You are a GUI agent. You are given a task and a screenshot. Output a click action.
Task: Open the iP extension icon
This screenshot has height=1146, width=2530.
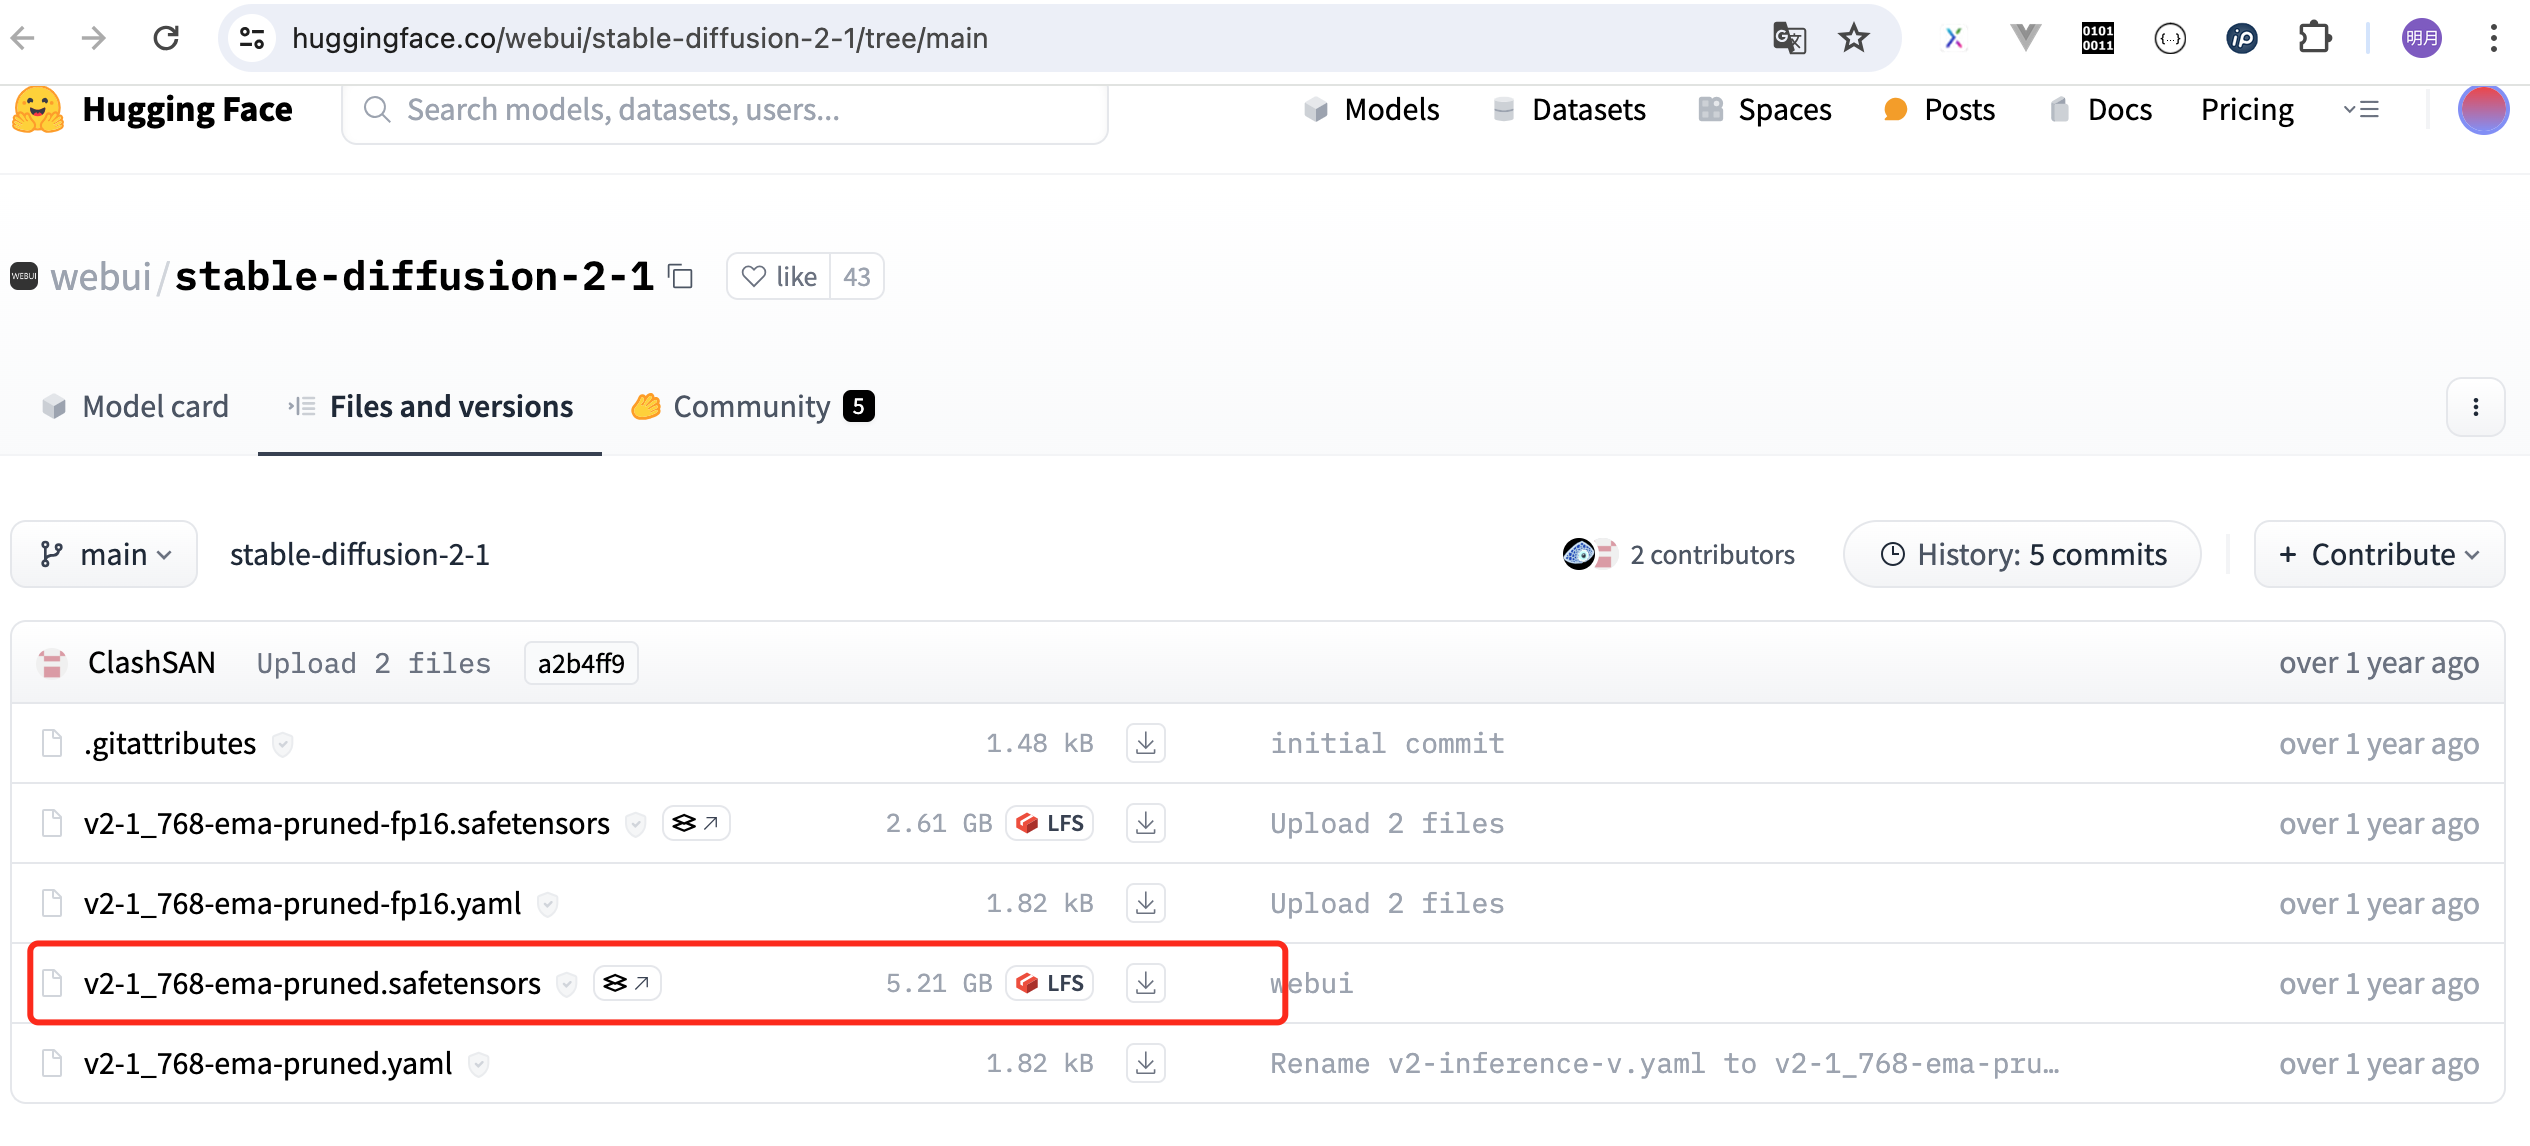[2242, 38]
